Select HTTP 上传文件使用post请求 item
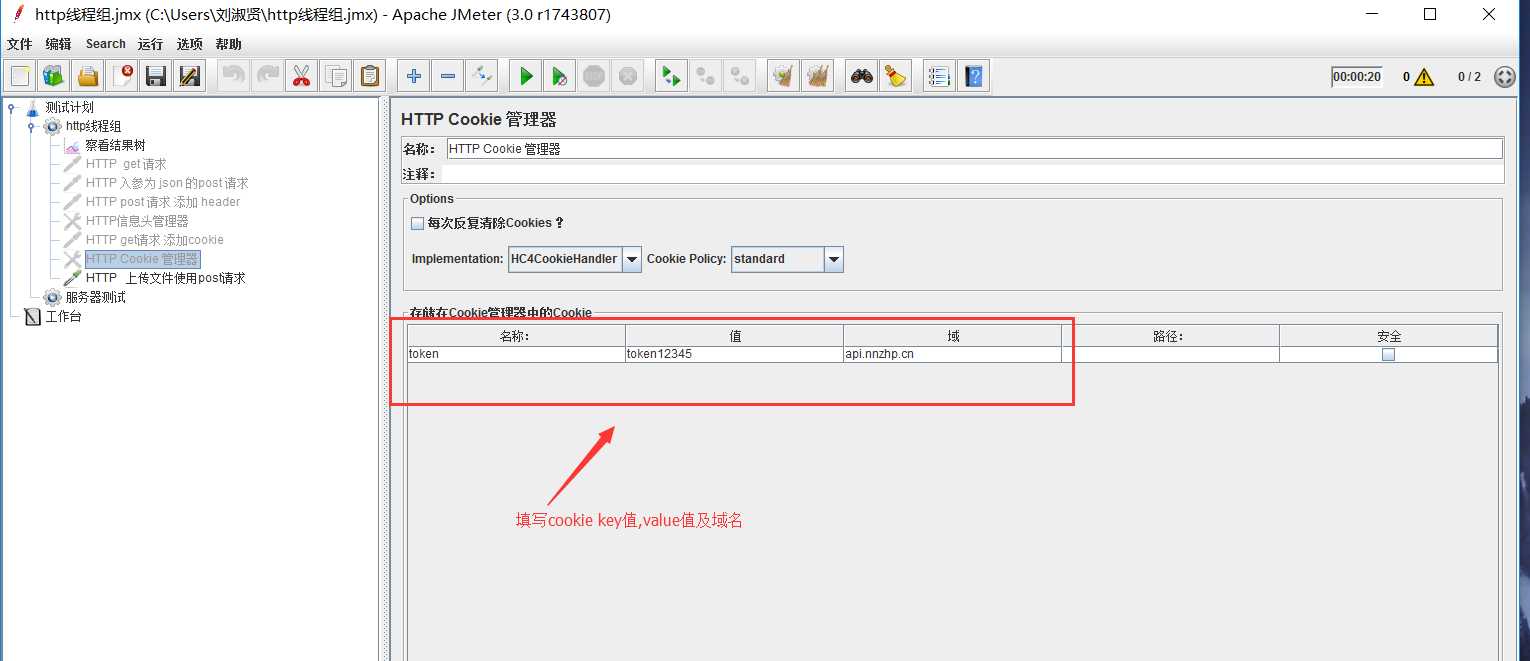The image size is (1530, 661). (166, 278)
